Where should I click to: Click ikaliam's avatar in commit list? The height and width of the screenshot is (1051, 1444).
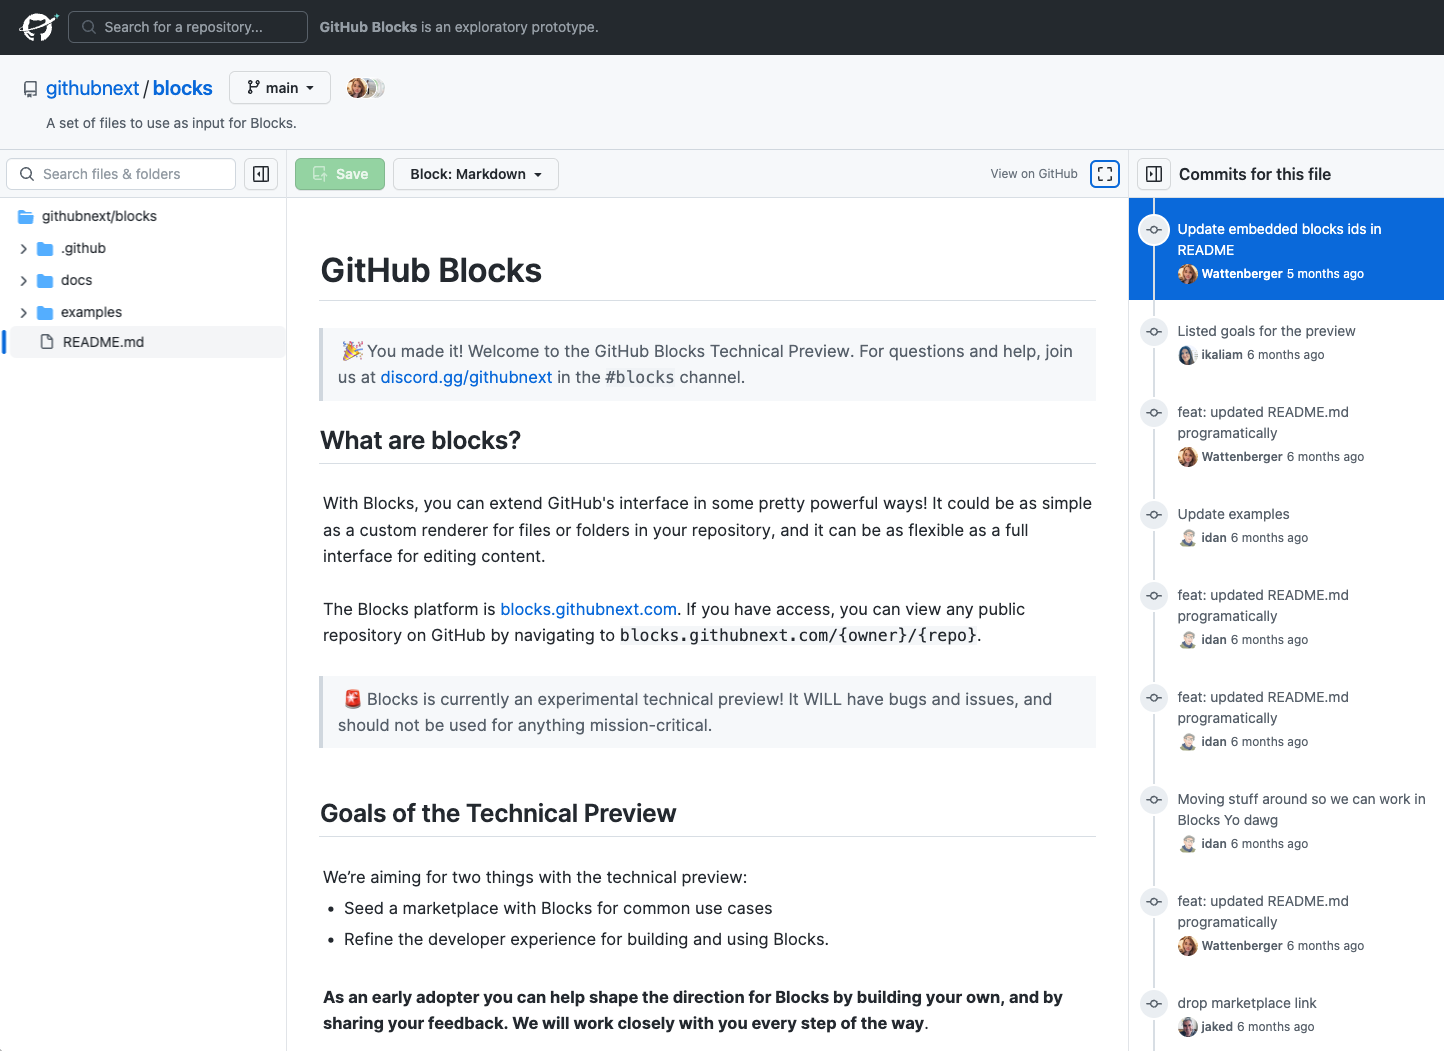[1187, 355]
